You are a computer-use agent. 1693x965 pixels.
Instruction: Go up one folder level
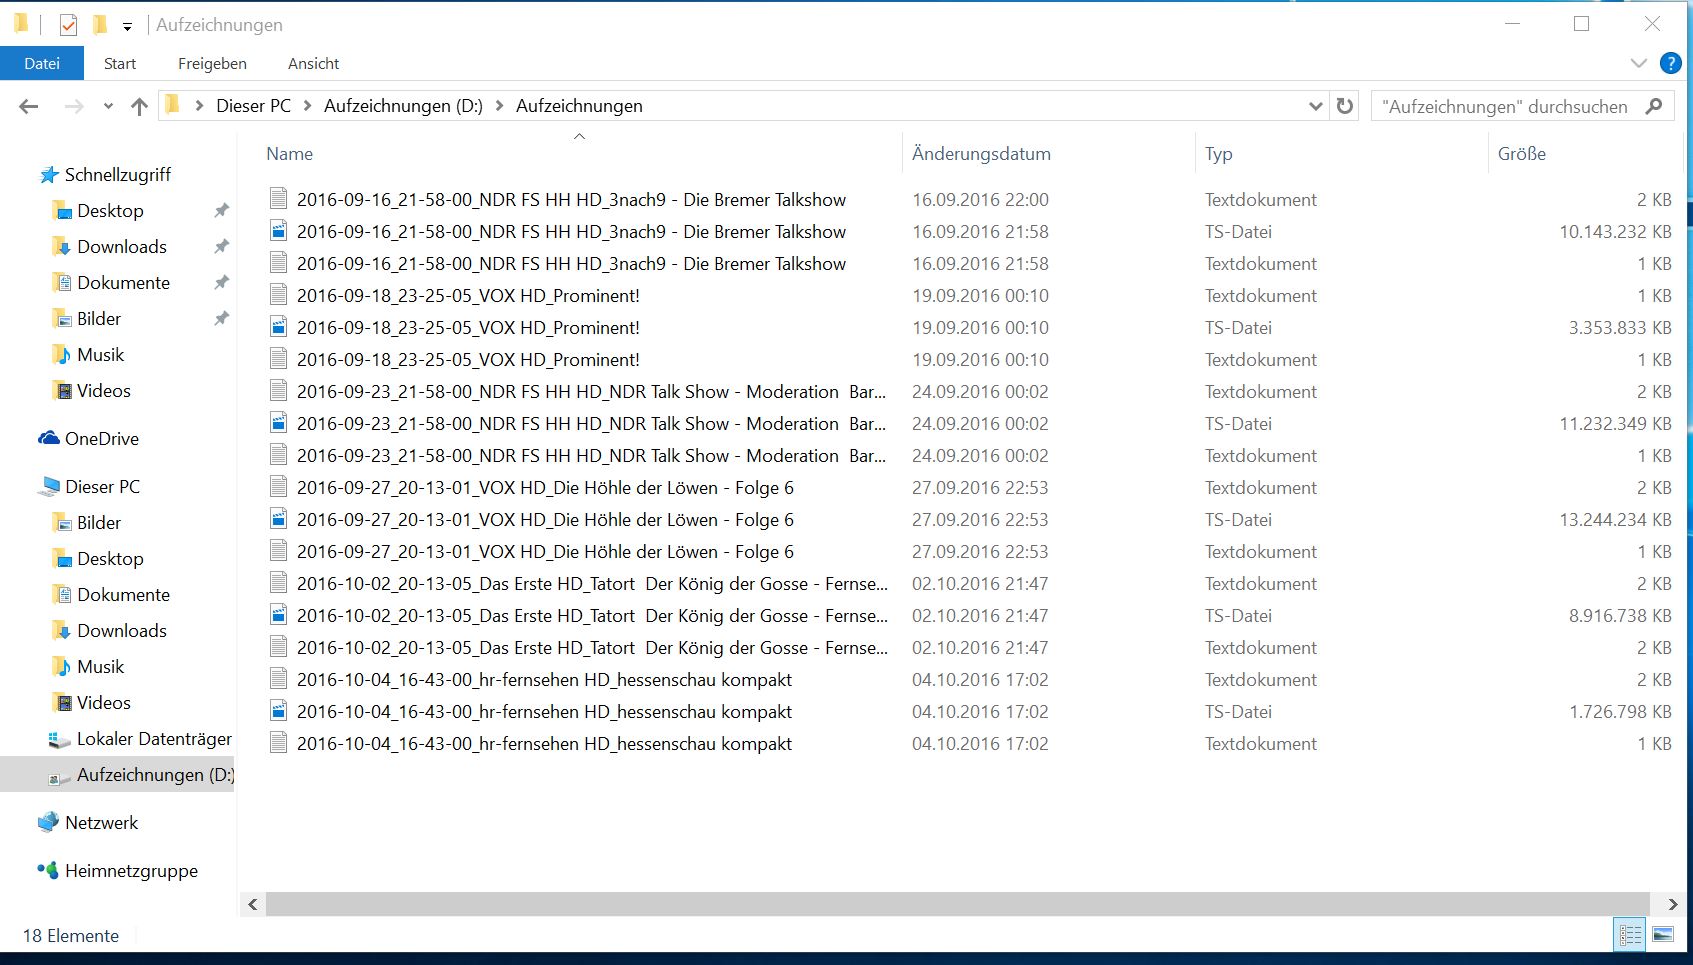click(x=139, y=106)
